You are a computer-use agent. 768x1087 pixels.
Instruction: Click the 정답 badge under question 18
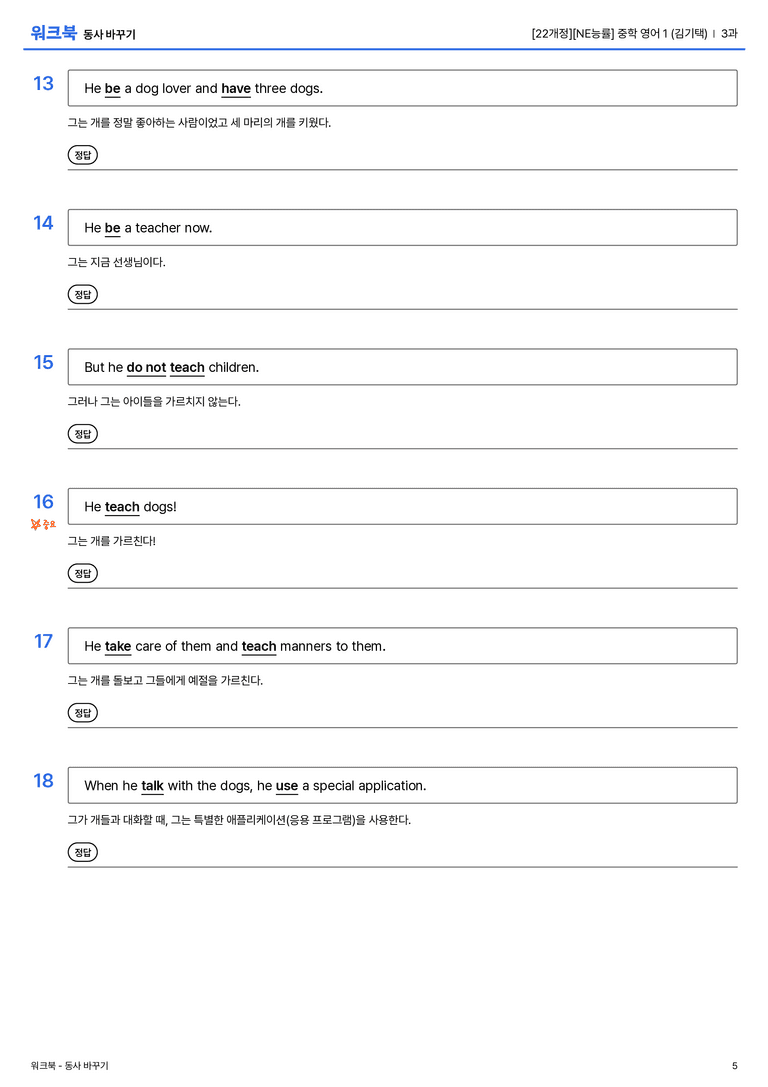click(82, 851)
